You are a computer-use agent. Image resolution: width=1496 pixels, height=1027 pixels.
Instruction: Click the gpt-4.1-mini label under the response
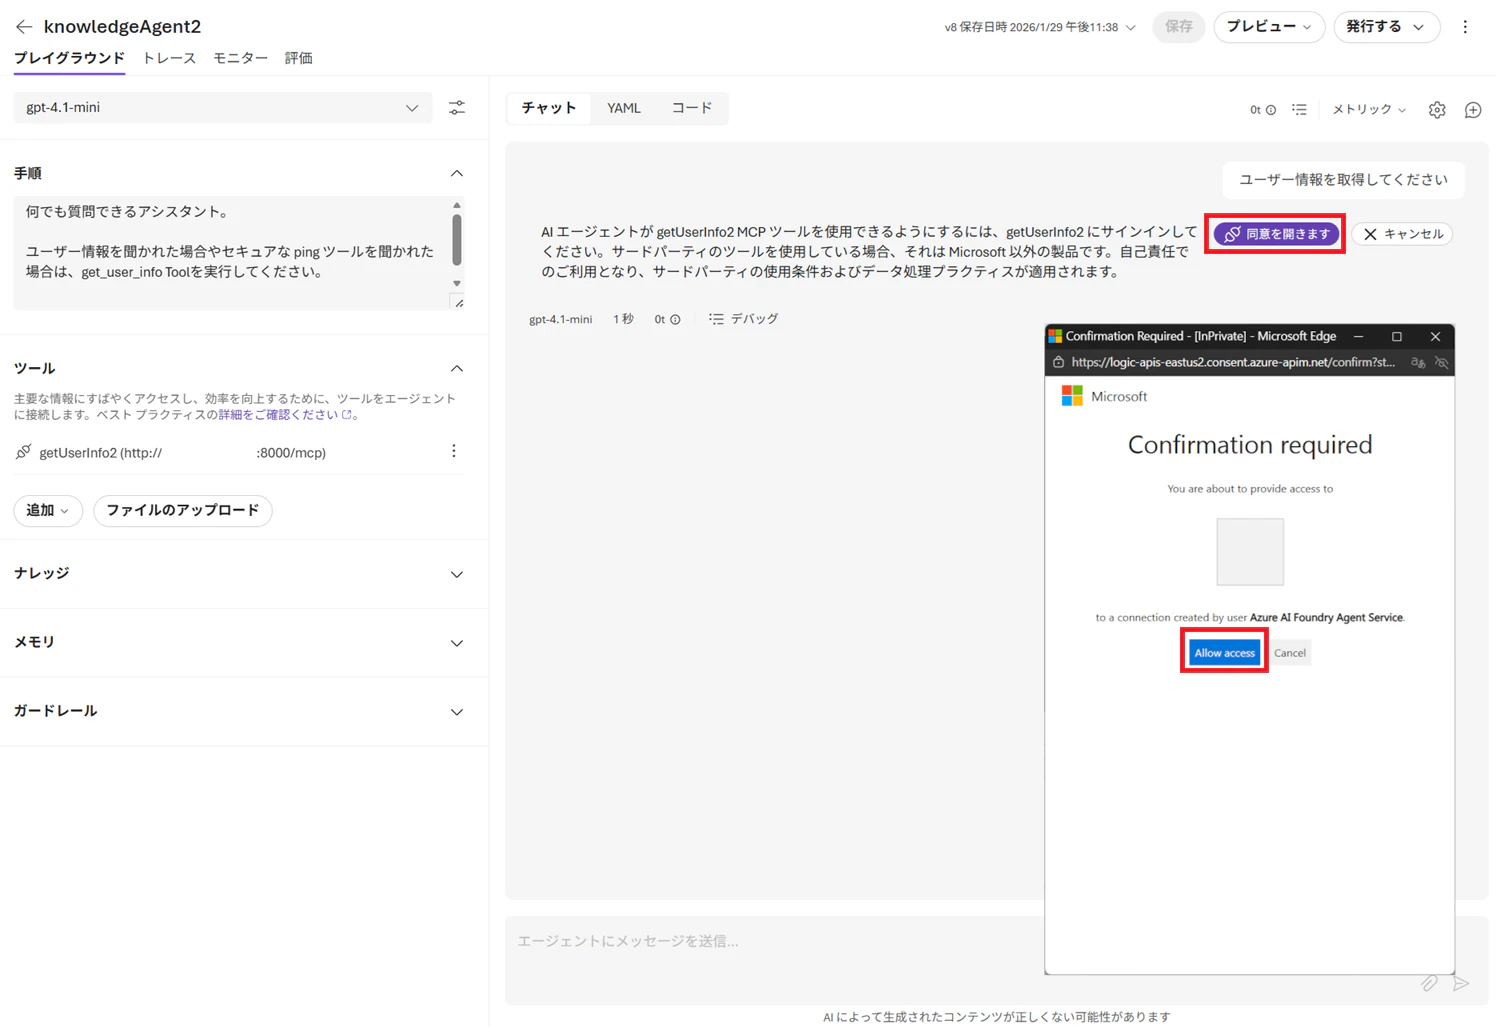click(x=560, y=320)
